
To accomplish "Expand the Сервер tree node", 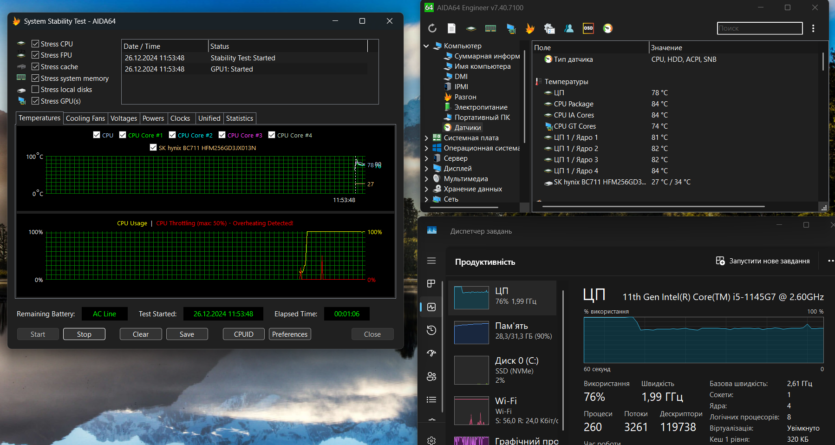I will pos(426,158).
